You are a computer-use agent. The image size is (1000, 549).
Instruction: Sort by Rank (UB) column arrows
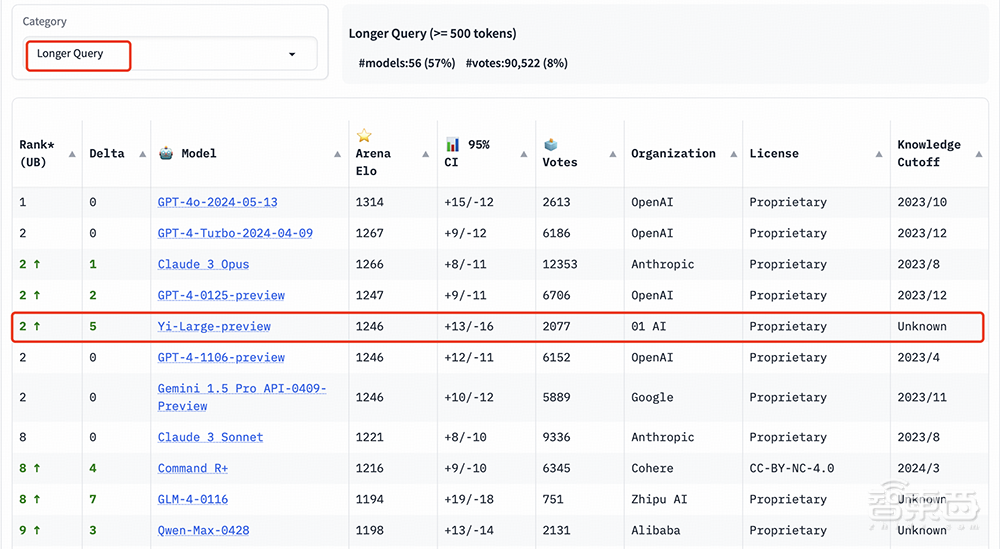coord(72,154)
